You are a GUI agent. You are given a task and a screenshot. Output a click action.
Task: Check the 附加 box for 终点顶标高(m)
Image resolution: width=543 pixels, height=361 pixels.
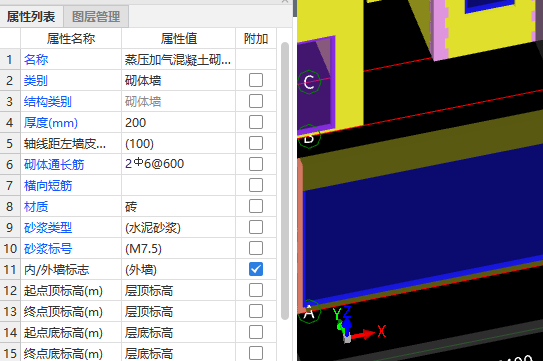pos(256,311)
